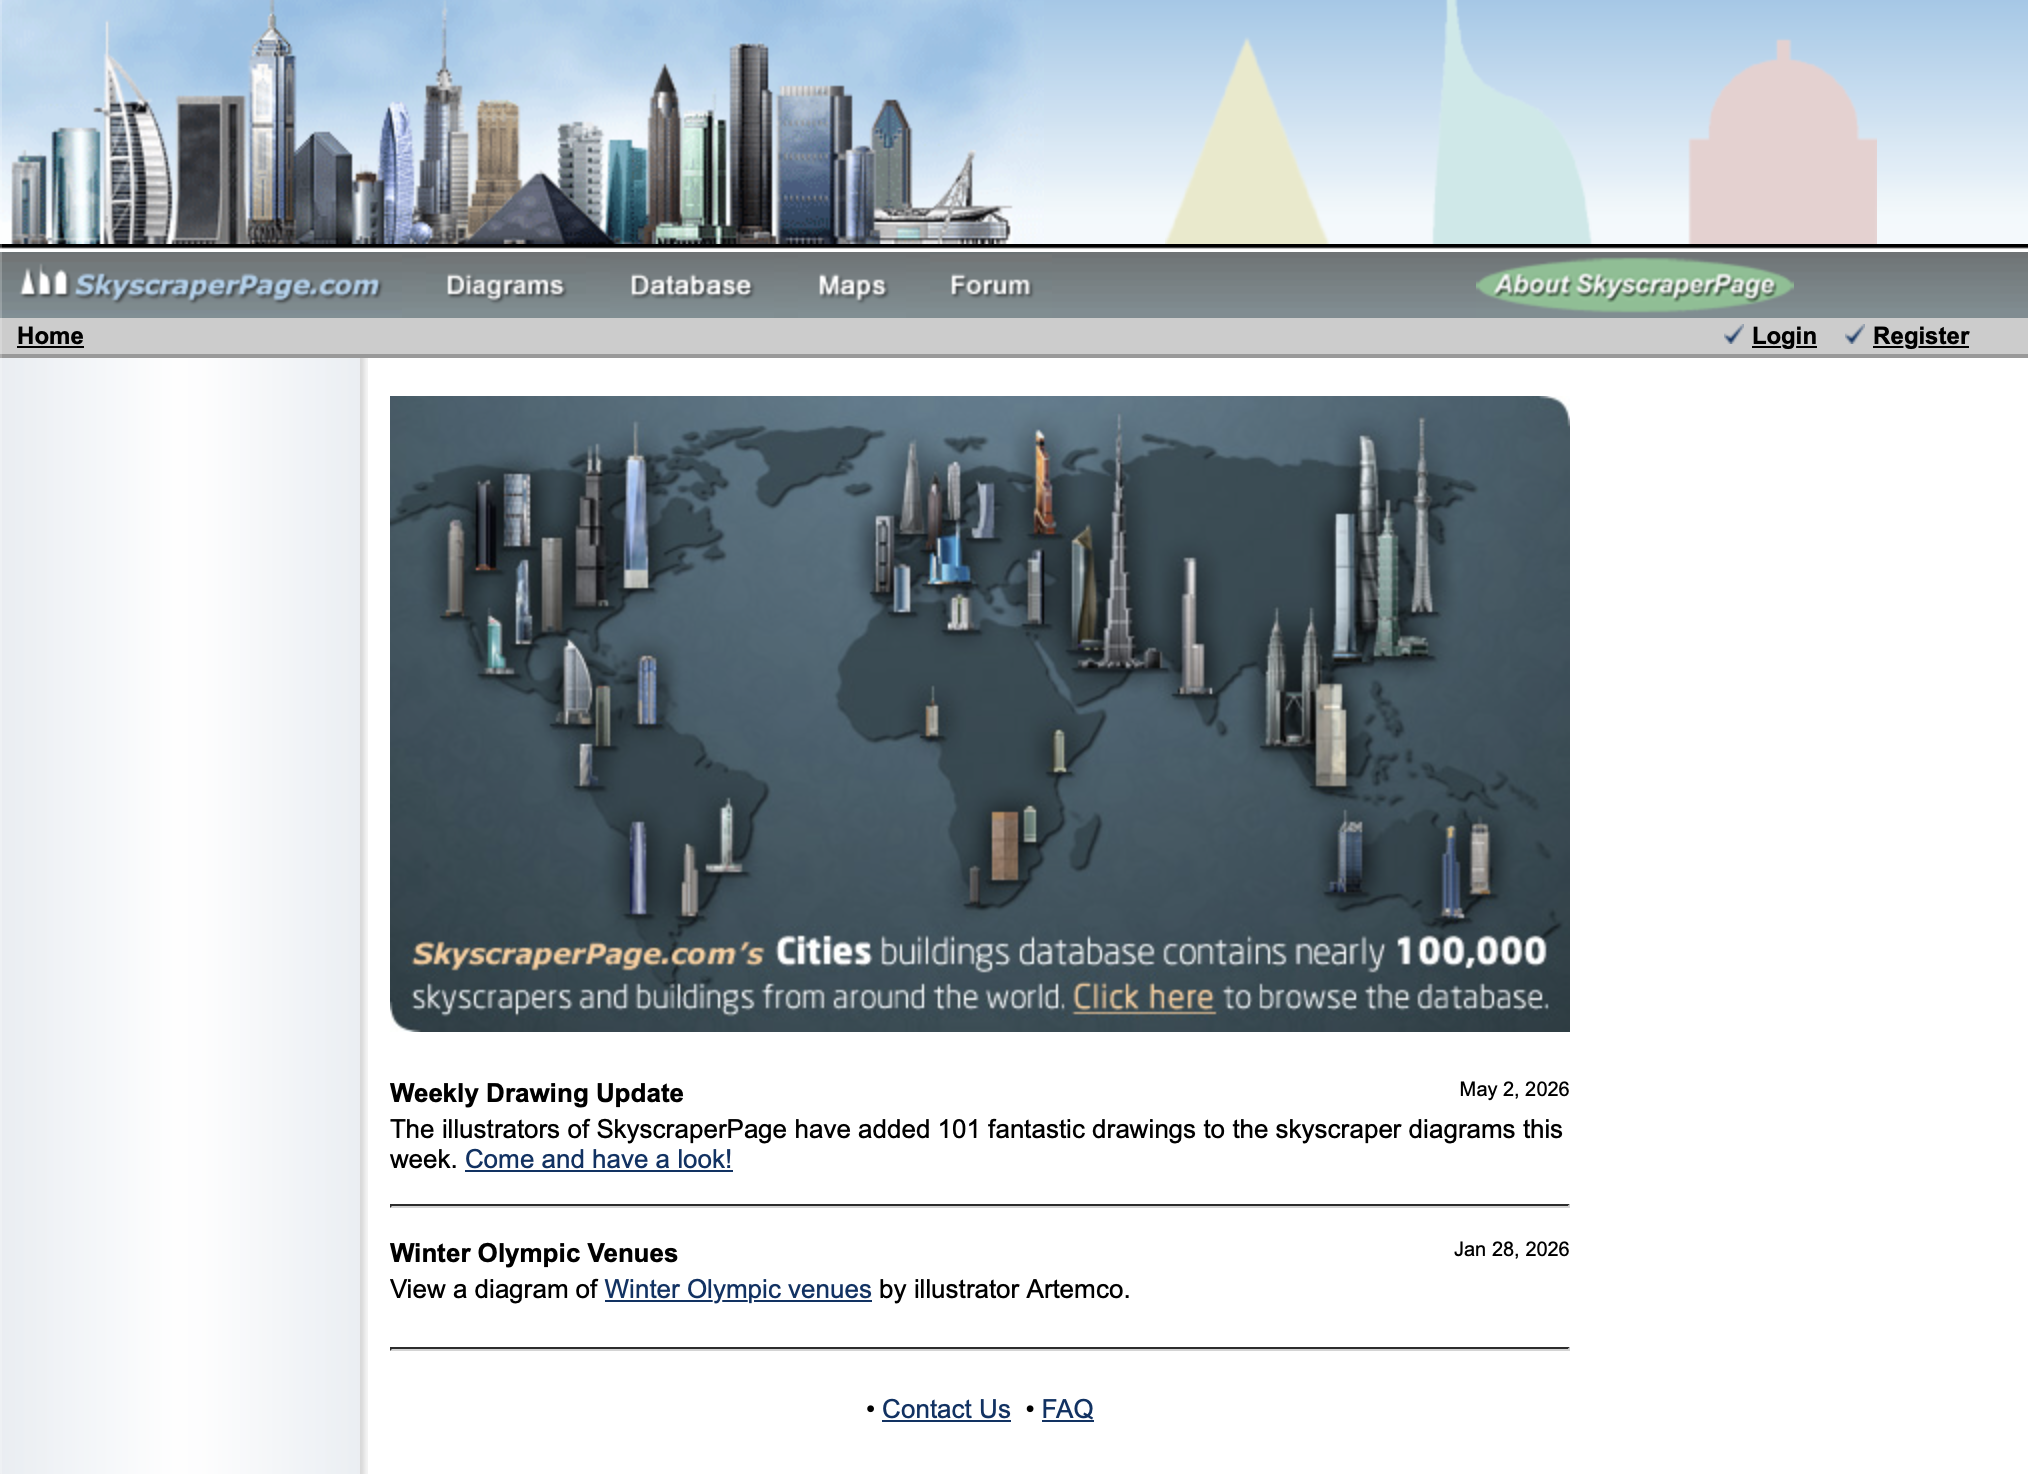The width and height of the screenshot is (2028, 1474).
Task: Open 'Come and have a look!' link
Action: [599, 1159]
